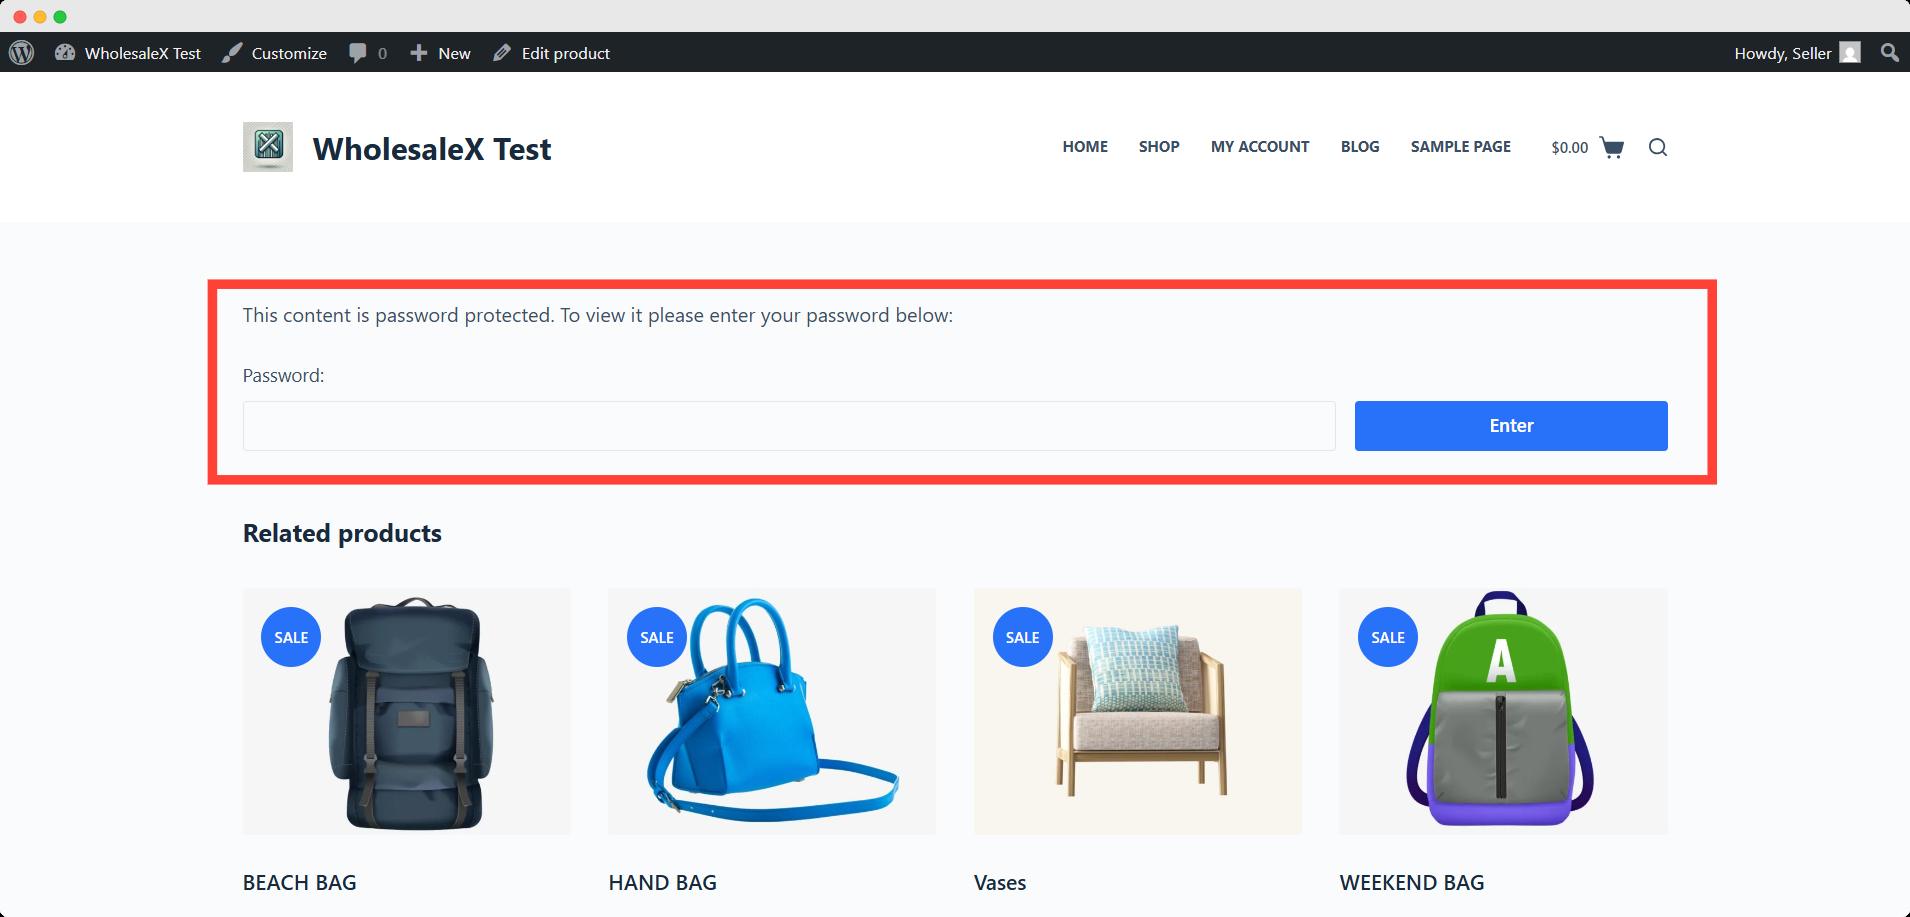Click the admin bar search magnifier
Viewport: 1910px width, 917px height.
pos(1889,53)
